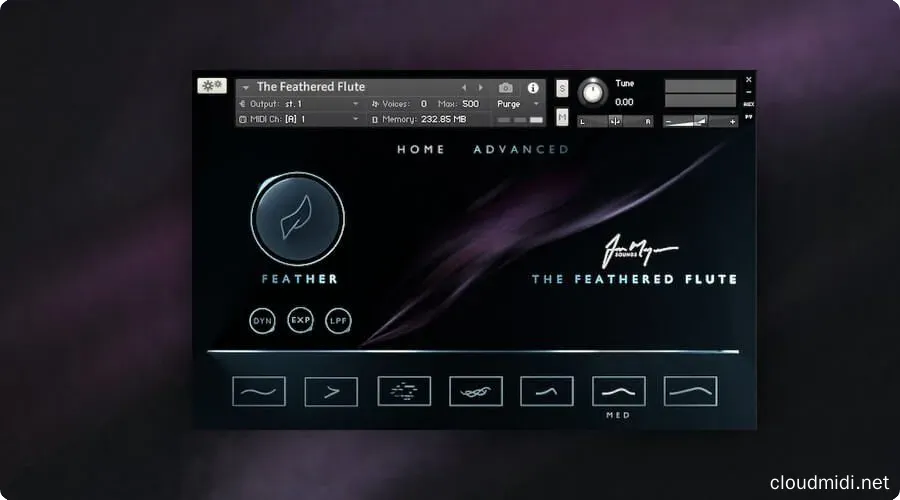Select the MED swell articulation box

[x=619, y=391]
